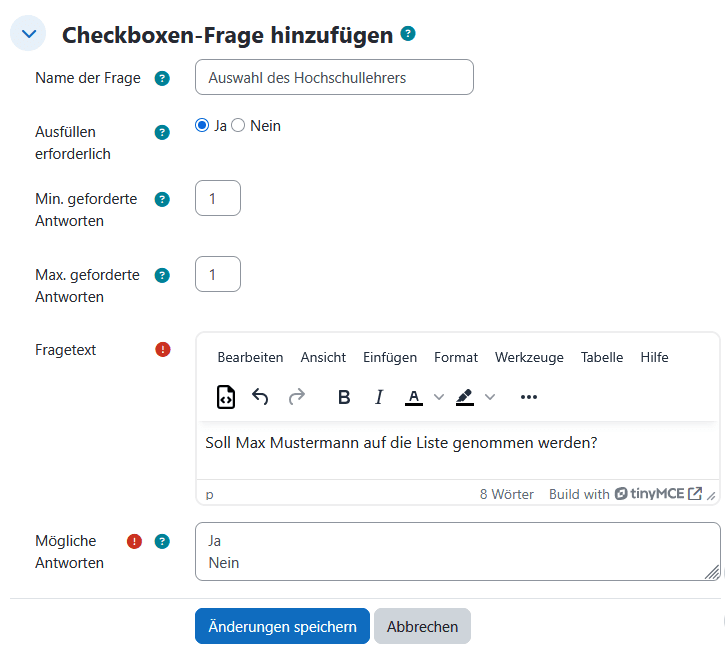
Task: Click the p element path in status bar
Action: pos(209,494)
